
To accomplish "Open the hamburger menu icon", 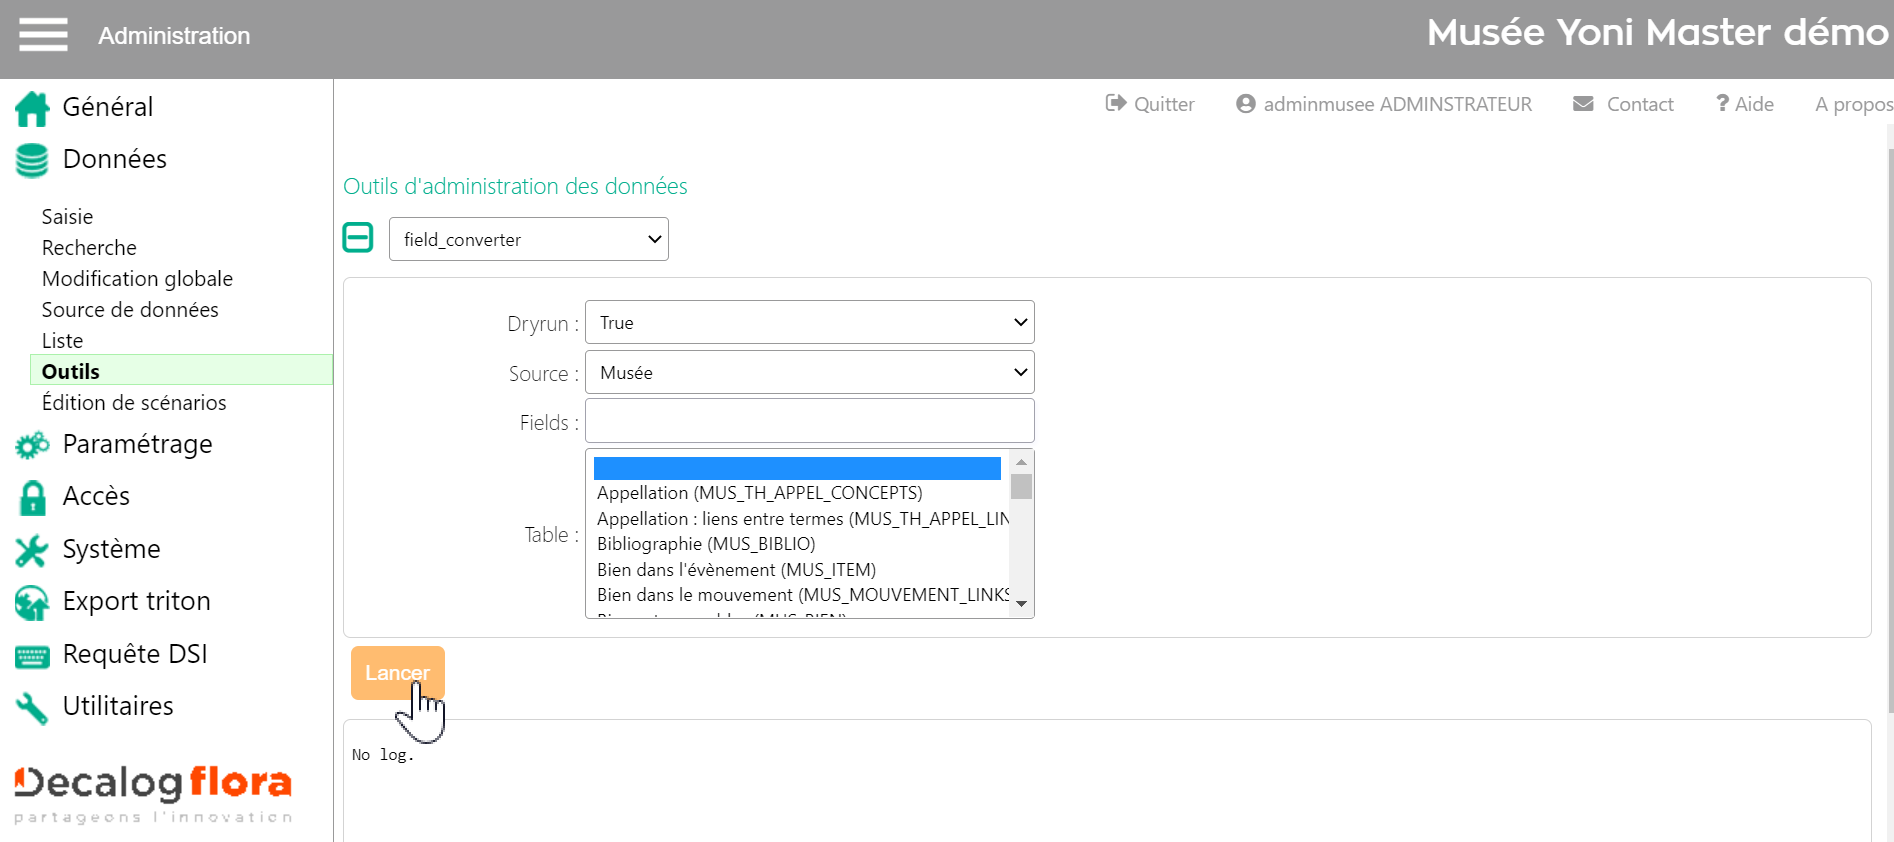I will pos(43,35).
